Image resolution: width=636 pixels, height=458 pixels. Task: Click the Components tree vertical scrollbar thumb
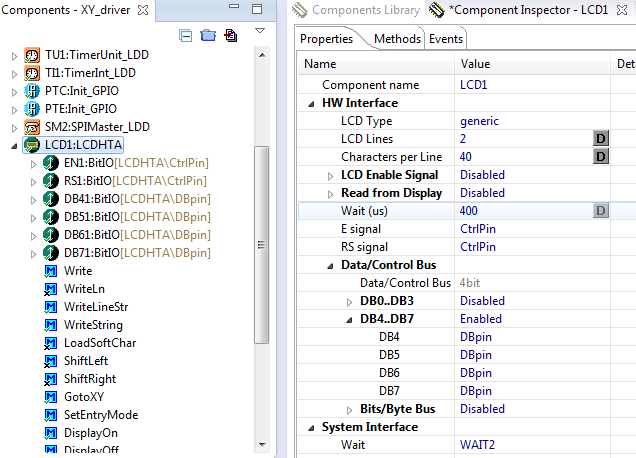[x=261, y=245]
